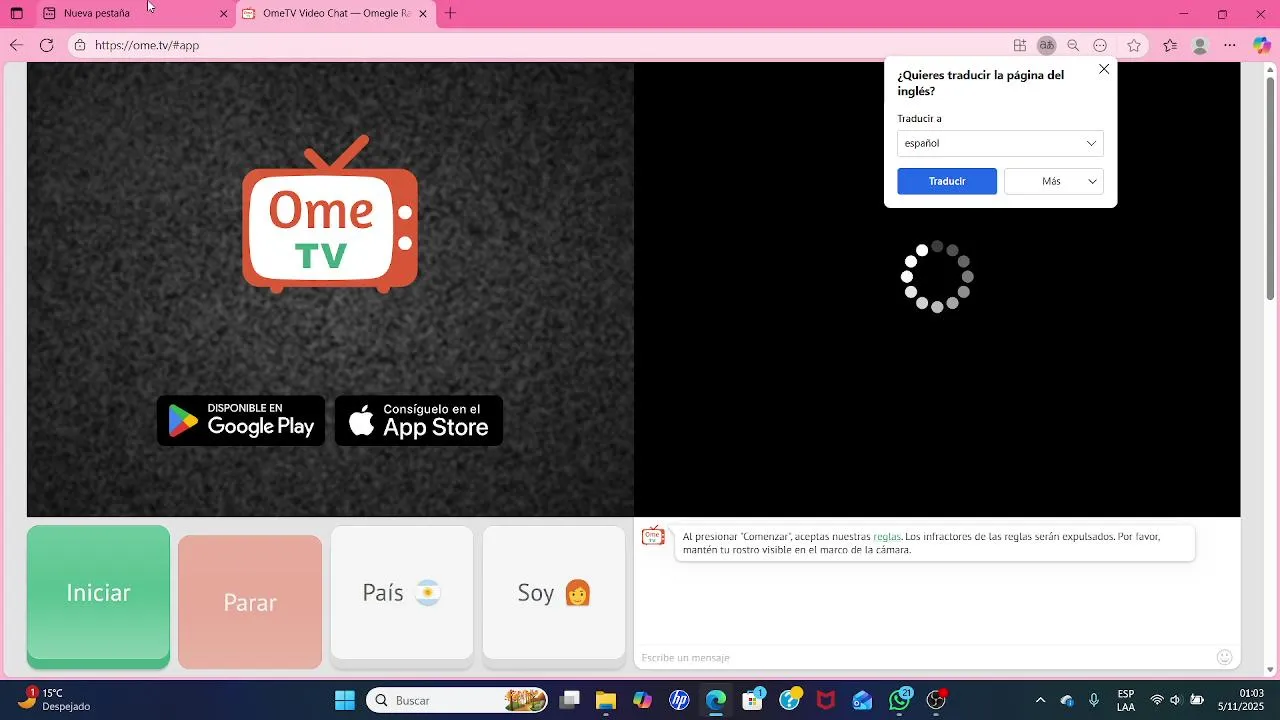
Task: Close the Nueva pestaña tab
Action: (x=223, y=14)
